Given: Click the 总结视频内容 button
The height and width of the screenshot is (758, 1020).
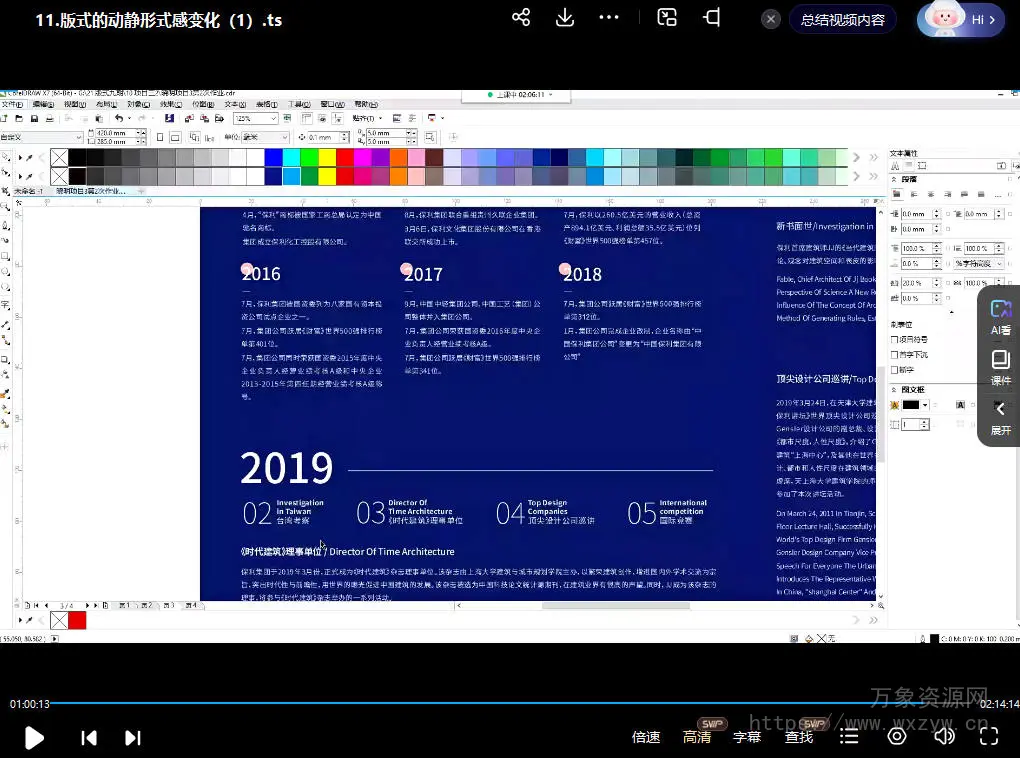Looking at the screenshot, I should tap(842, 20).
